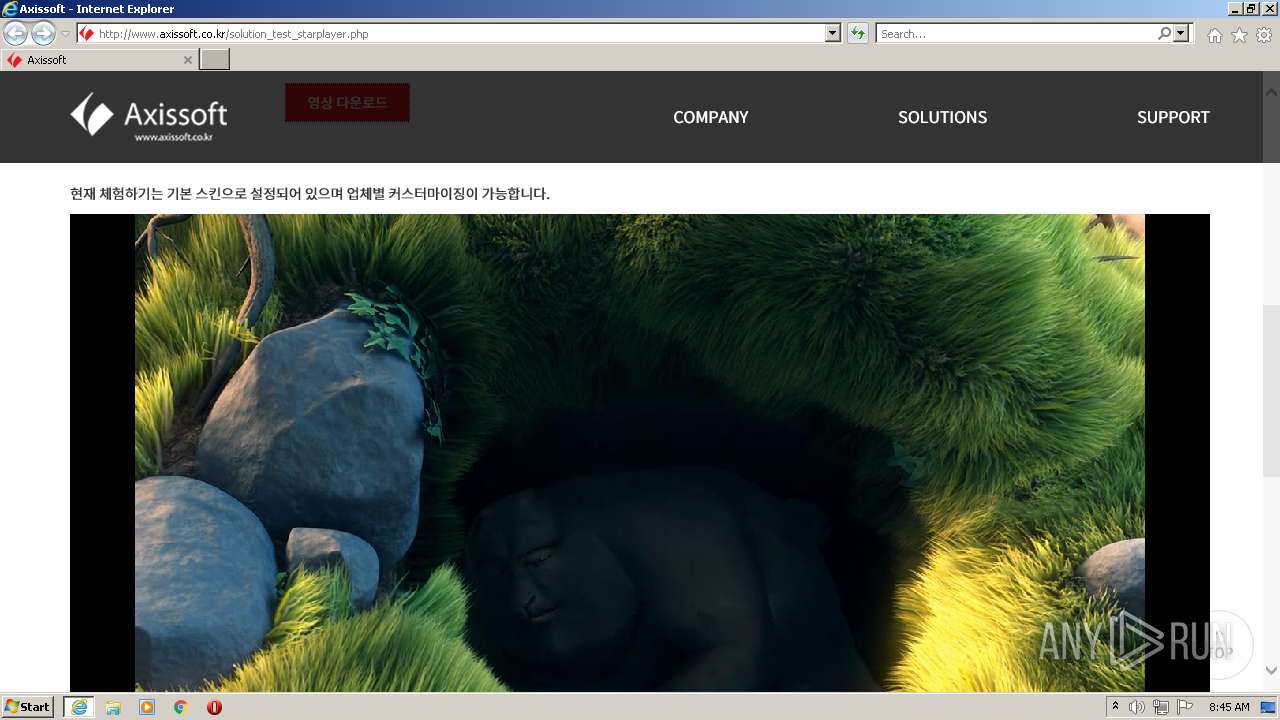Image resolution: width=1280 pixels, height=720 pixels.
Task: Click the video player frame
Action: click(x=640, y=452)
